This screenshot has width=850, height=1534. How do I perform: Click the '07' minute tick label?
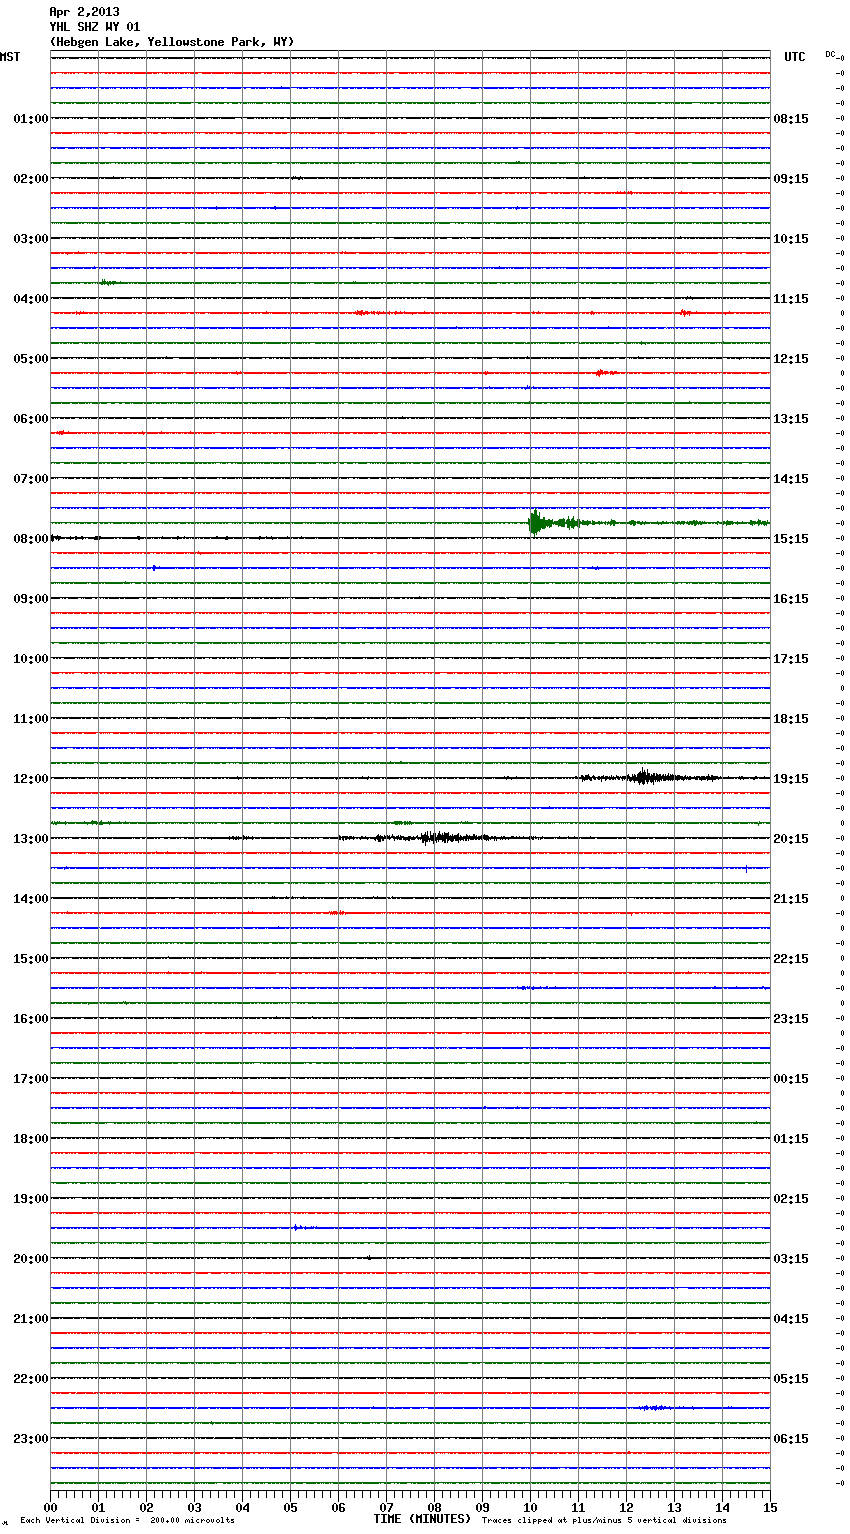(x=387, y=1508)
